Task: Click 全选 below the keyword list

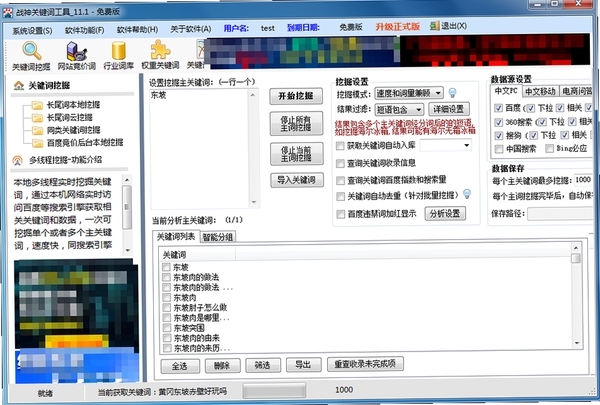Action: [179, 366]
